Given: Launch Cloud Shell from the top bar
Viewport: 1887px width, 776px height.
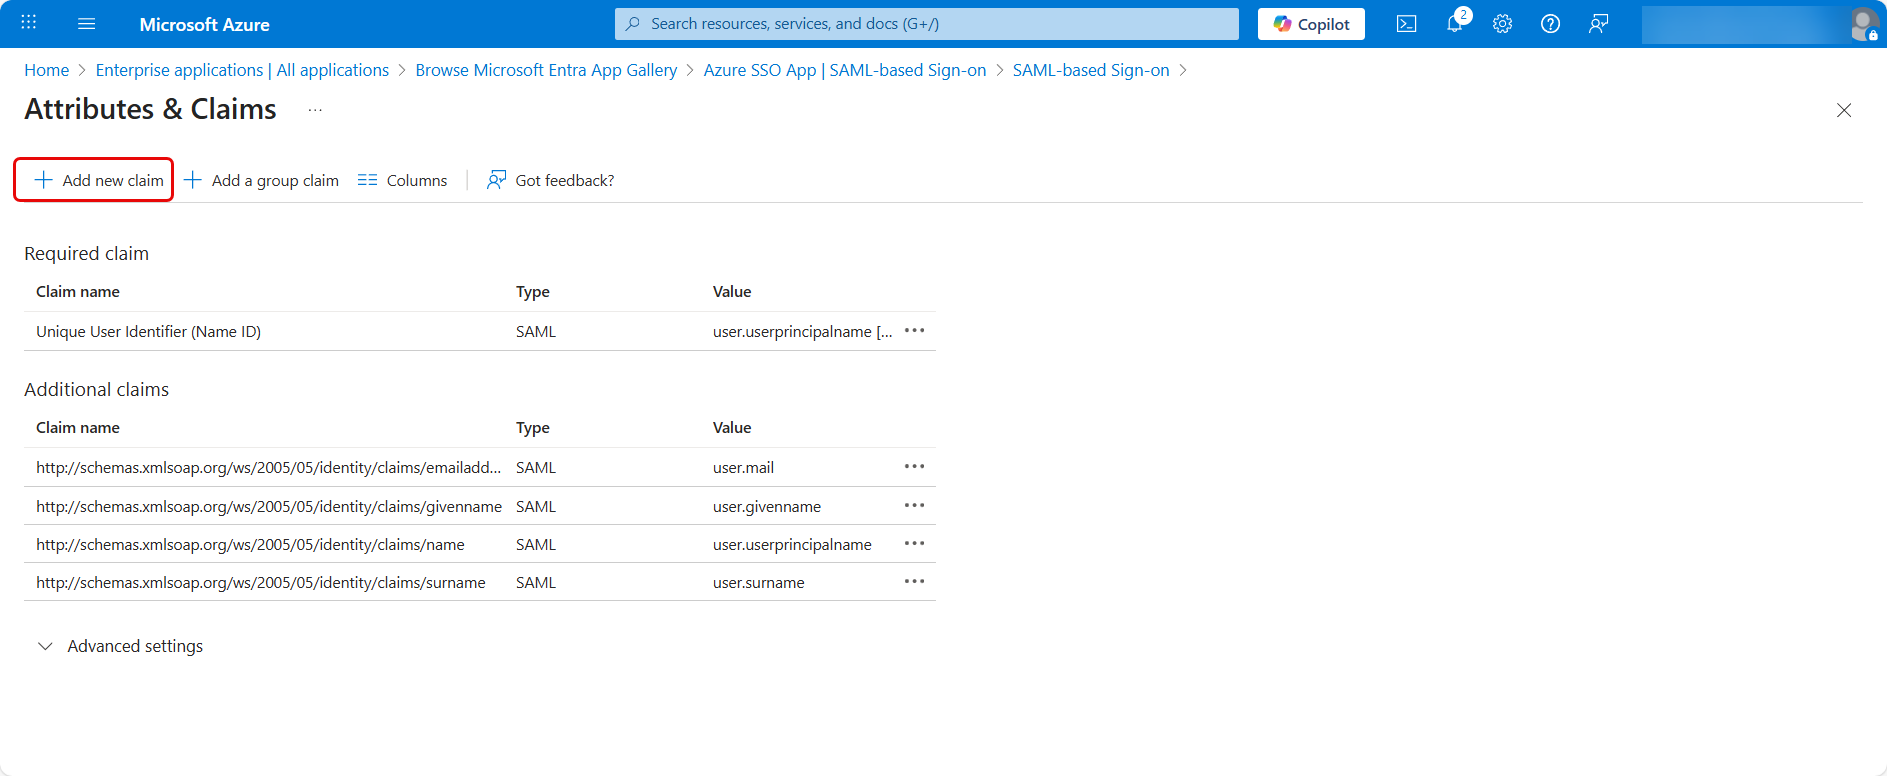Looking at the screenshot, I should [x=1406, y=24].
